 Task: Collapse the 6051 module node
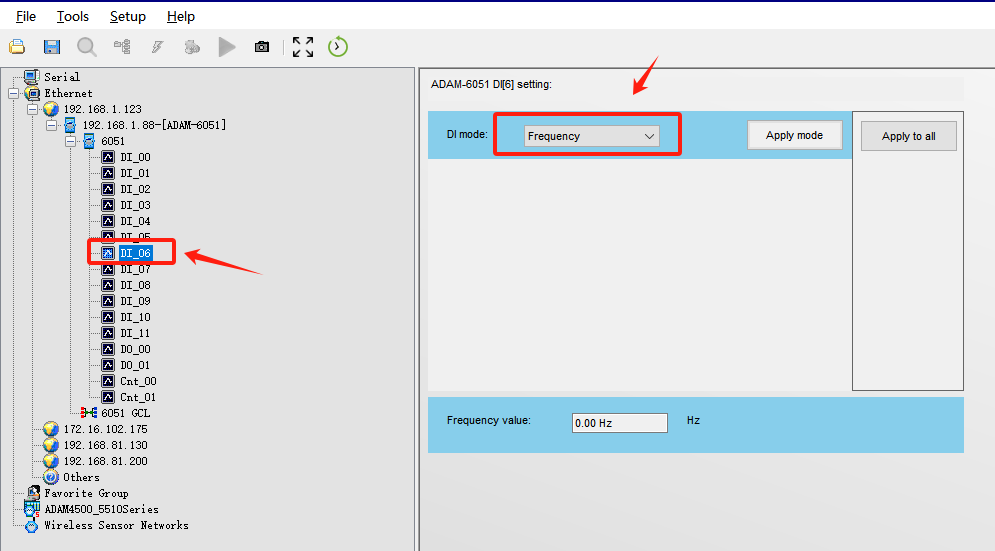click(x=71, y=141)
